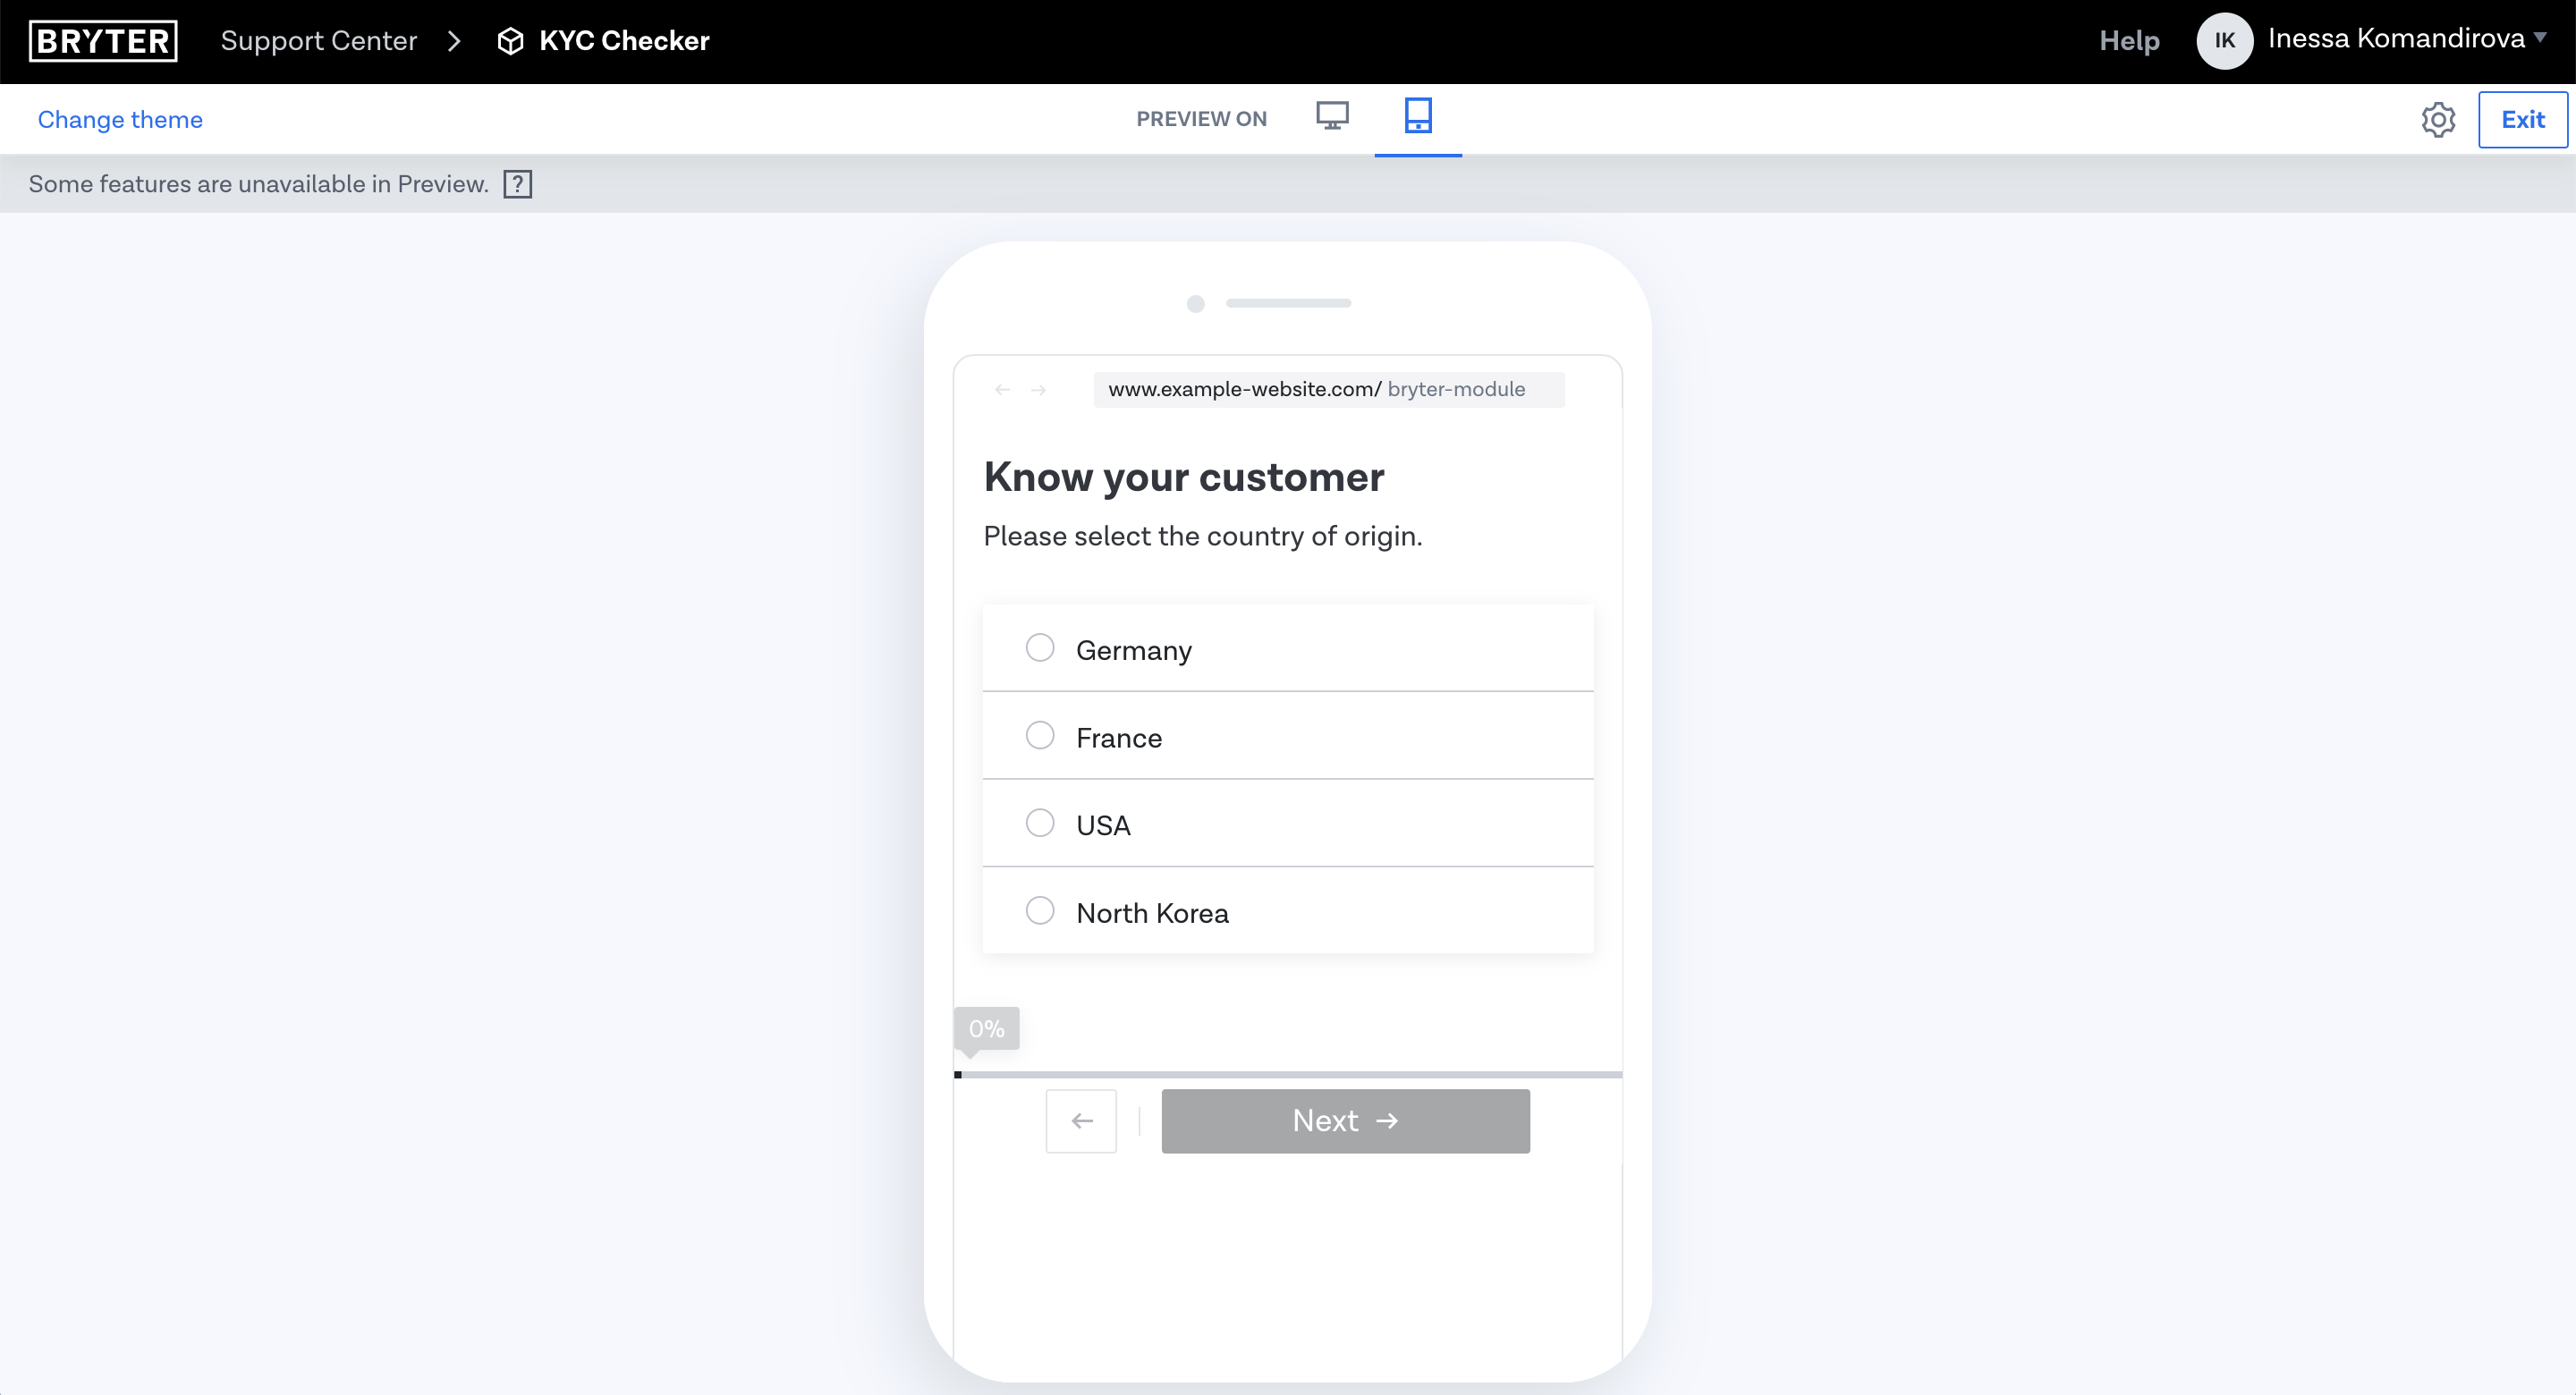Click the breadcrumb chevron after Support Center
2576x1395 pixels.
455,41
